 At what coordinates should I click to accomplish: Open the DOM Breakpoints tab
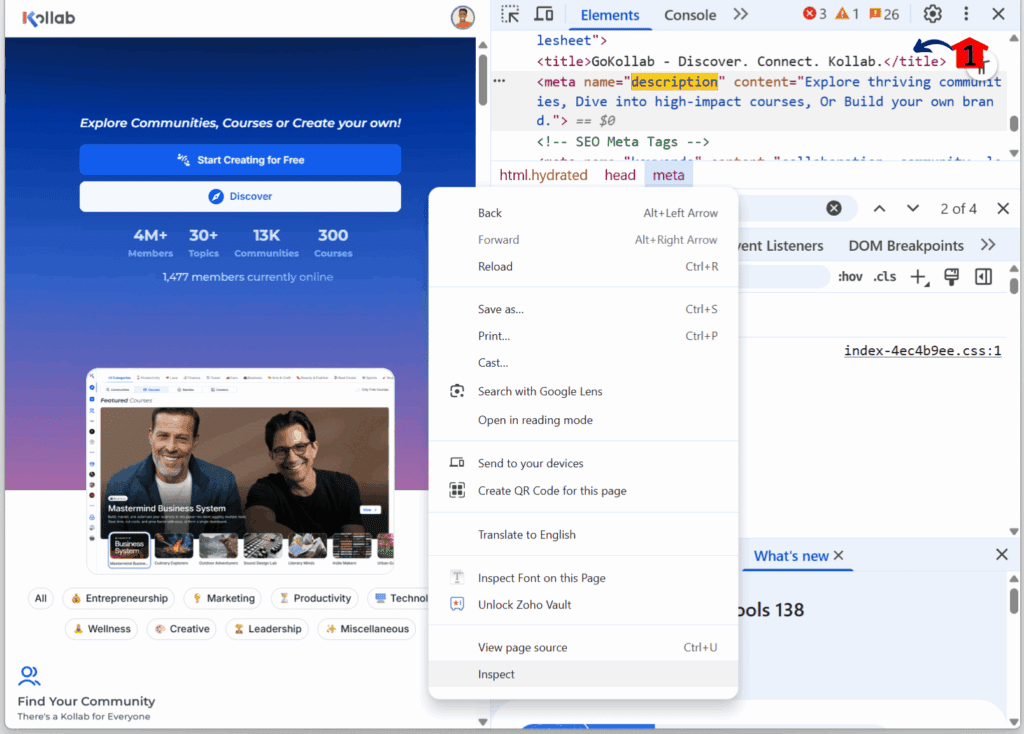(906, 246)
